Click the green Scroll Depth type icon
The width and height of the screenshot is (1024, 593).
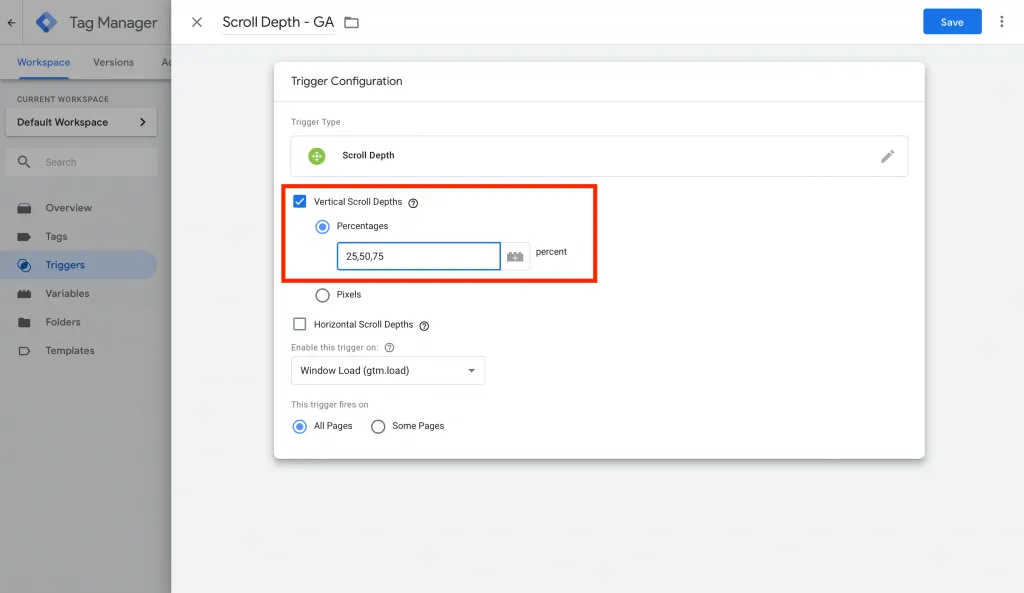pos(317,156)
